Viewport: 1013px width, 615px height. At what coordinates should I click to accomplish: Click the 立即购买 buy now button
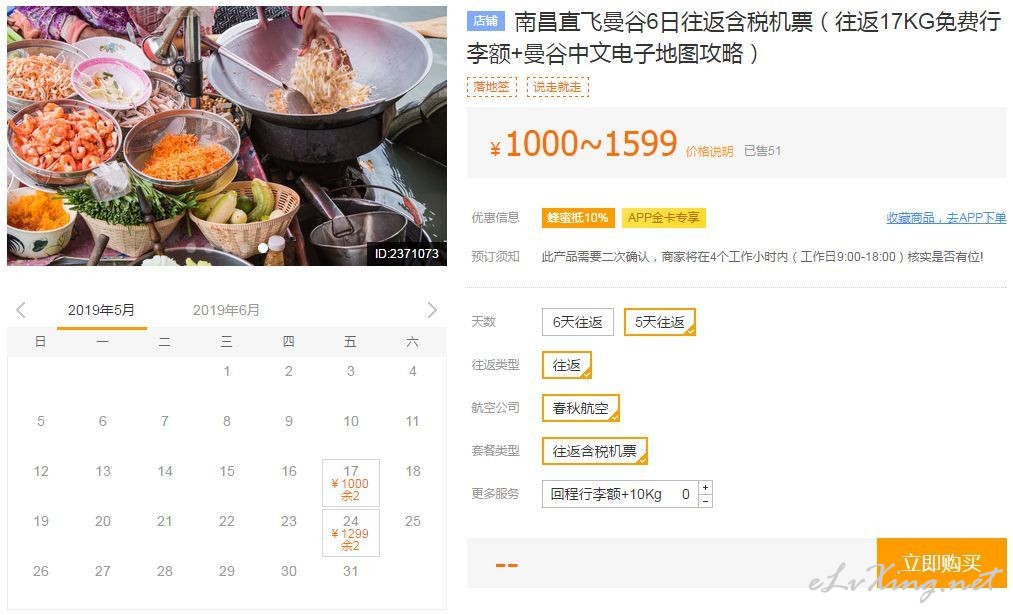(941, 563)
